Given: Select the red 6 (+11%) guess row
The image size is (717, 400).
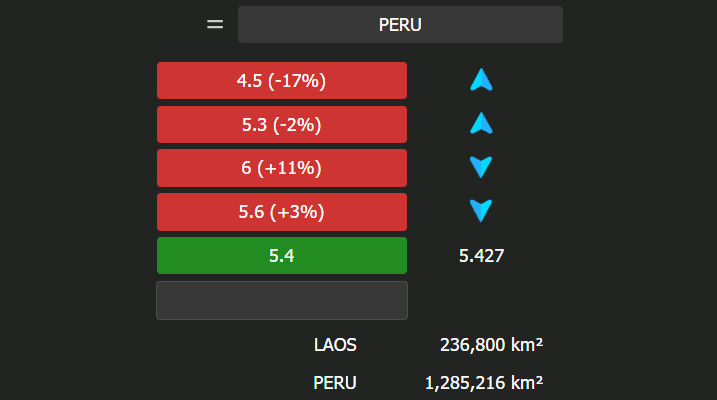Looking at the screenshot, I should [x=282, y=168].
